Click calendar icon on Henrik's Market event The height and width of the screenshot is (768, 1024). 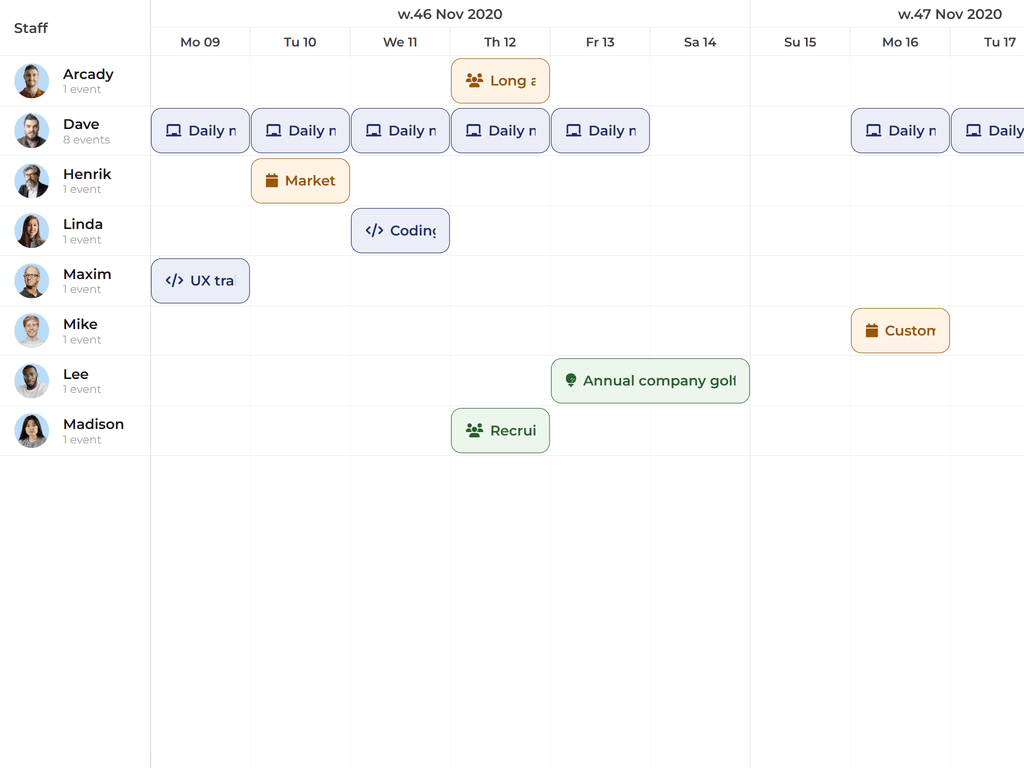pos(271,181)
